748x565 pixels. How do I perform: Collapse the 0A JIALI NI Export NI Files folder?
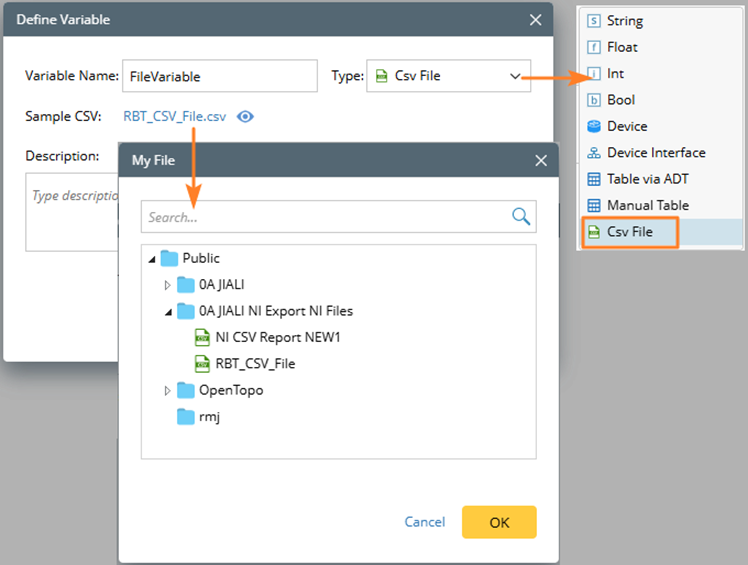[168, 311]
